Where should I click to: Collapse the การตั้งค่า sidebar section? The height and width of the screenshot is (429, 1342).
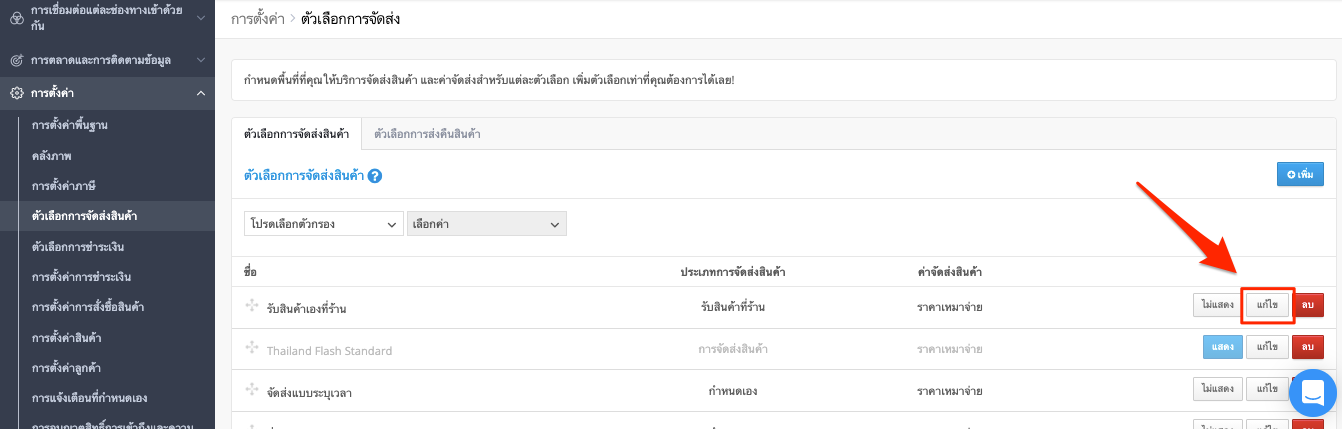[x=201, y=93]
